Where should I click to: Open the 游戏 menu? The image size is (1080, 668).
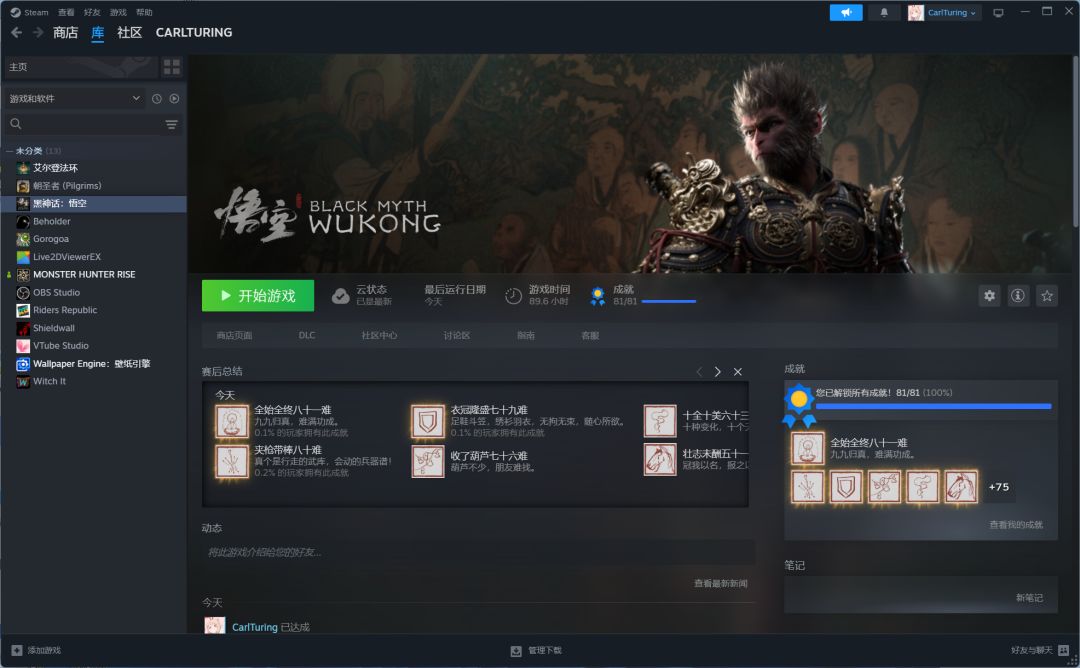(118, 12)
